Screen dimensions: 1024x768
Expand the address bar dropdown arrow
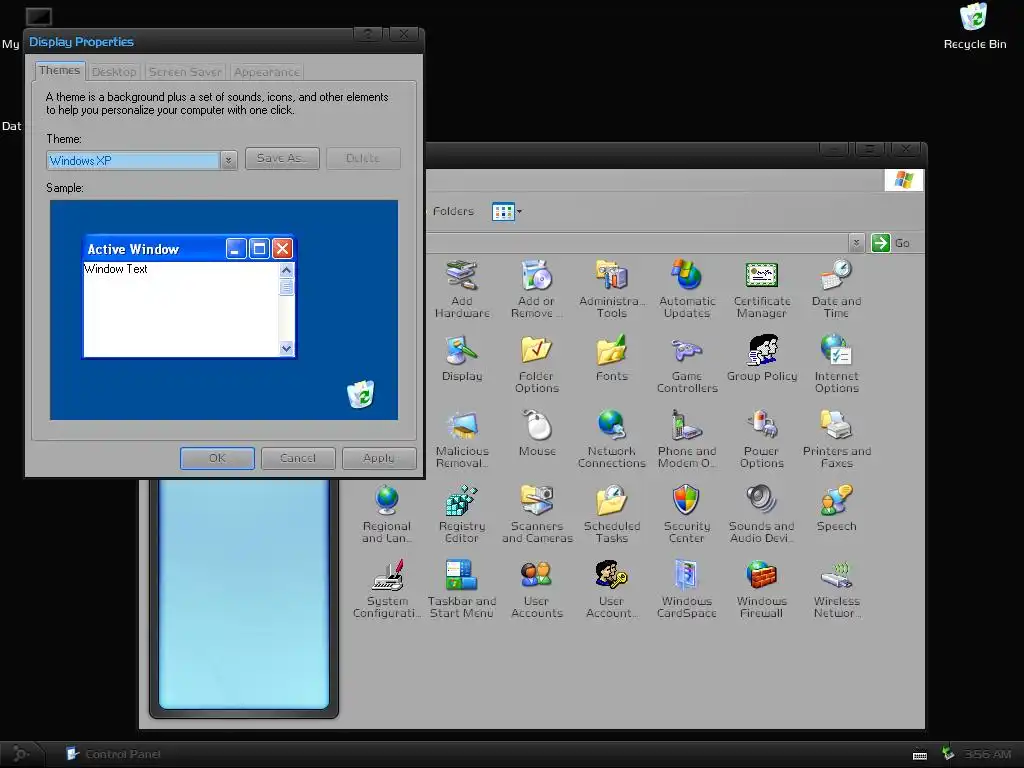856,243
